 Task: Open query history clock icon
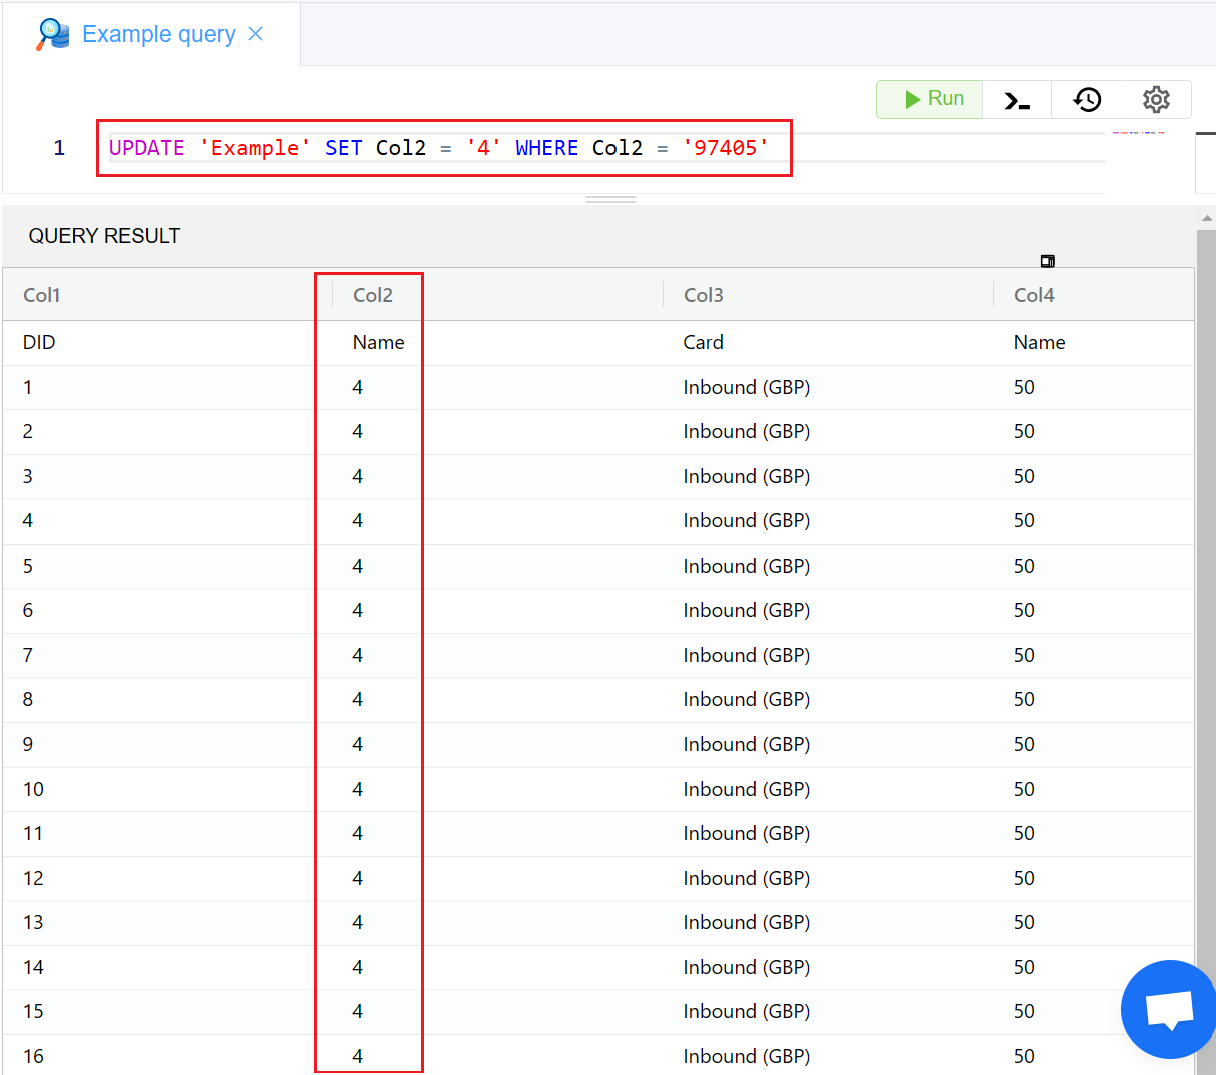1087,100
